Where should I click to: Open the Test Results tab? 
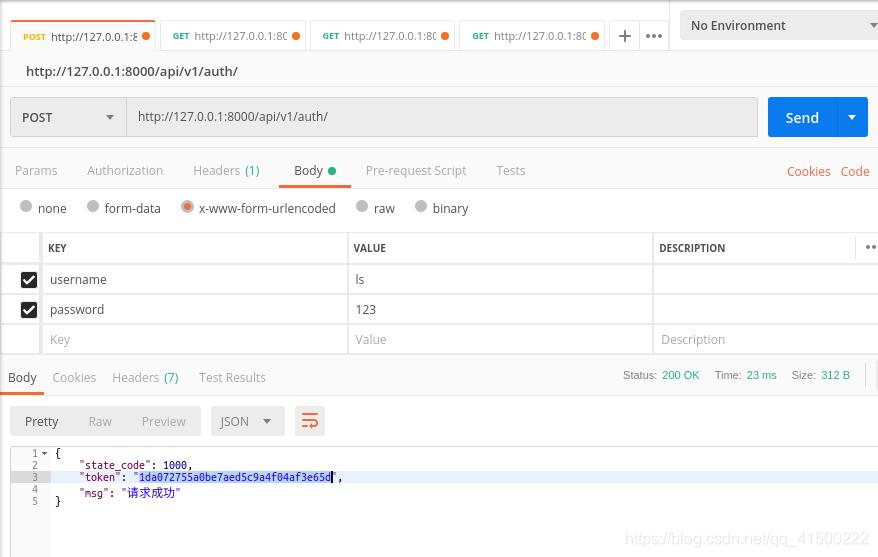[232, 378]
